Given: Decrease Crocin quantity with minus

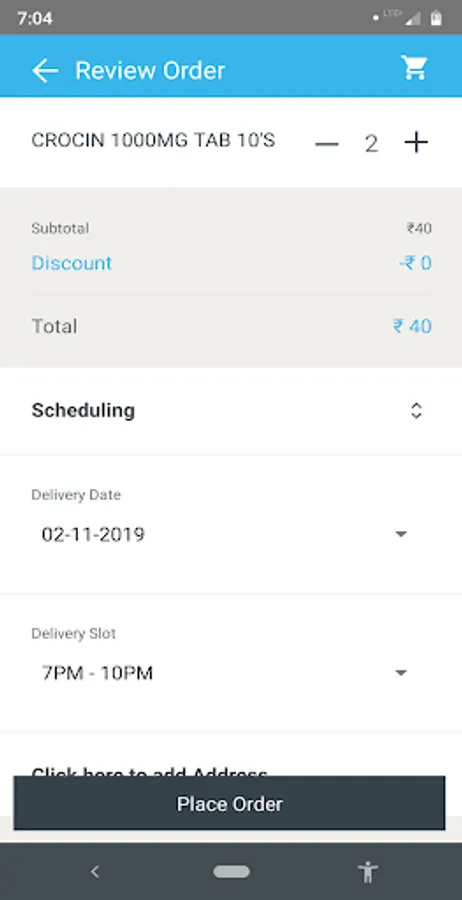Looking at the screenshot, I should [327, 143].
